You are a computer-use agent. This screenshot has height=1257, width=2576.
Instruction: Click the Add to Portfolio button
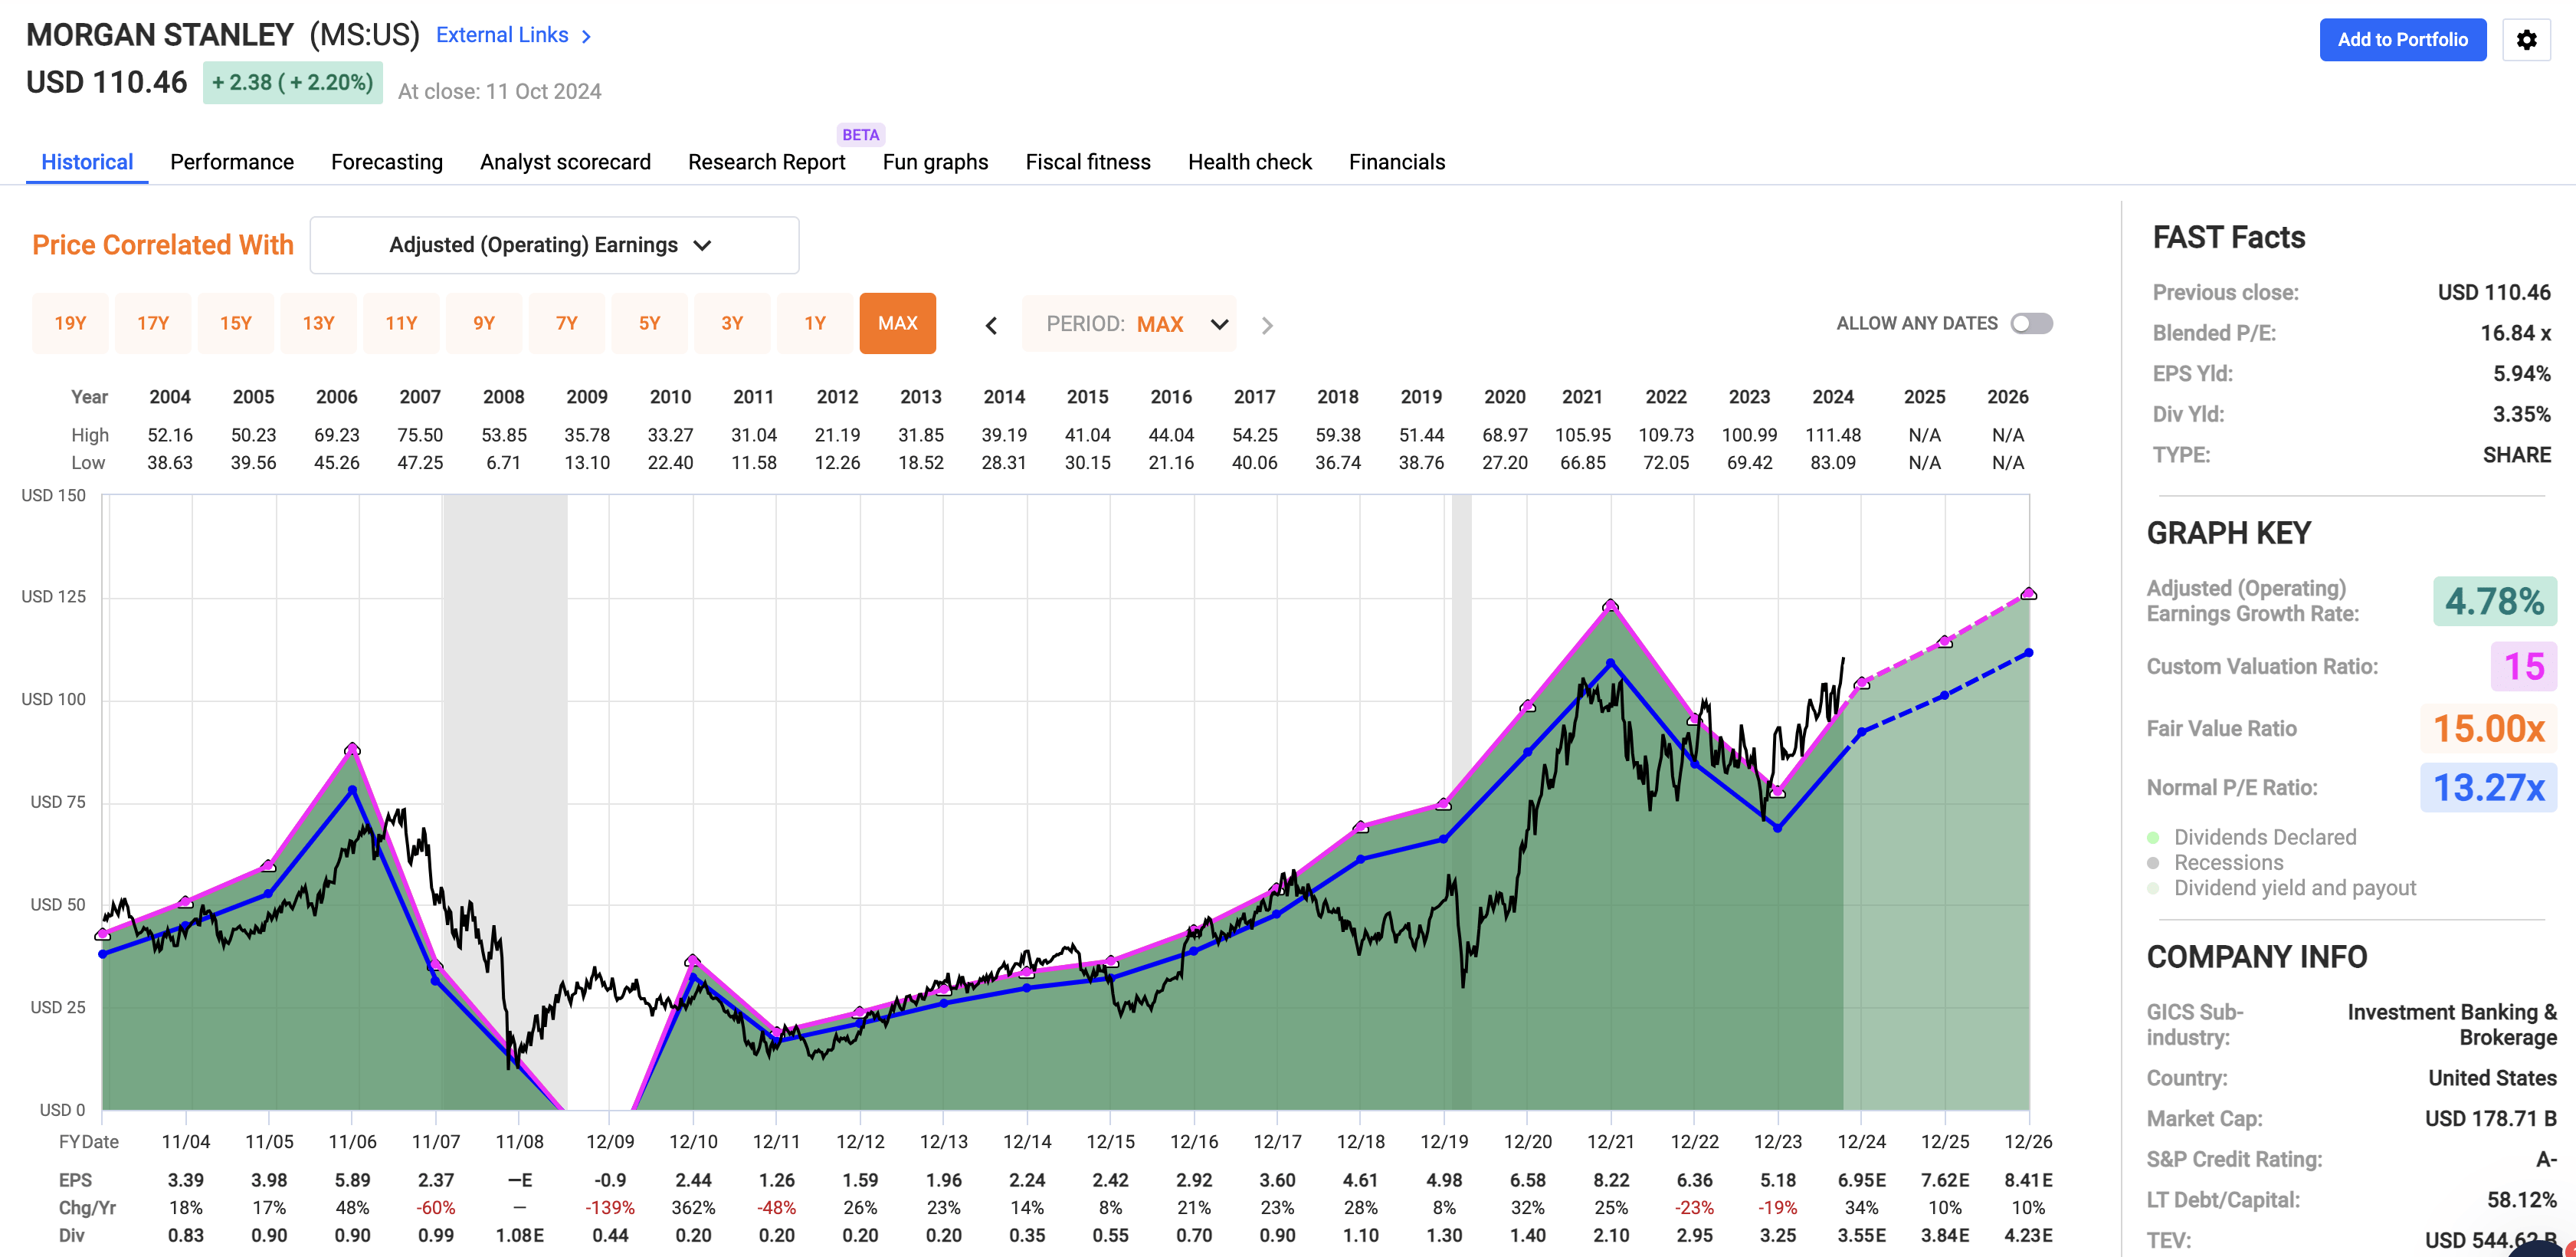click(x=2402, y=40)
